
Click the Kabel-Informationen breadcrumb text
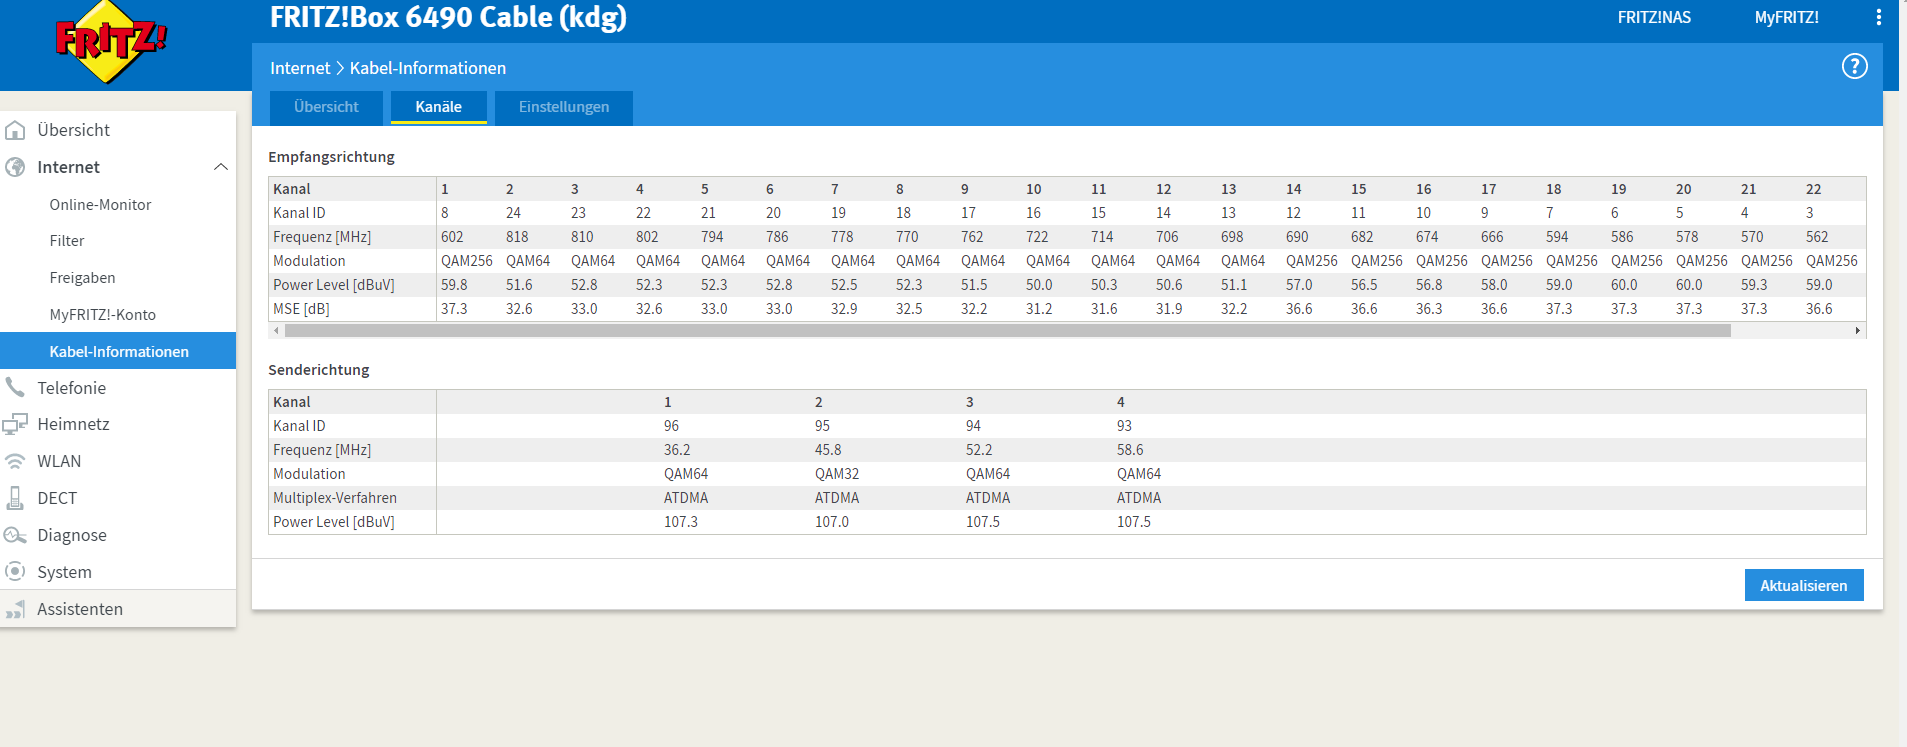point(428,68)
